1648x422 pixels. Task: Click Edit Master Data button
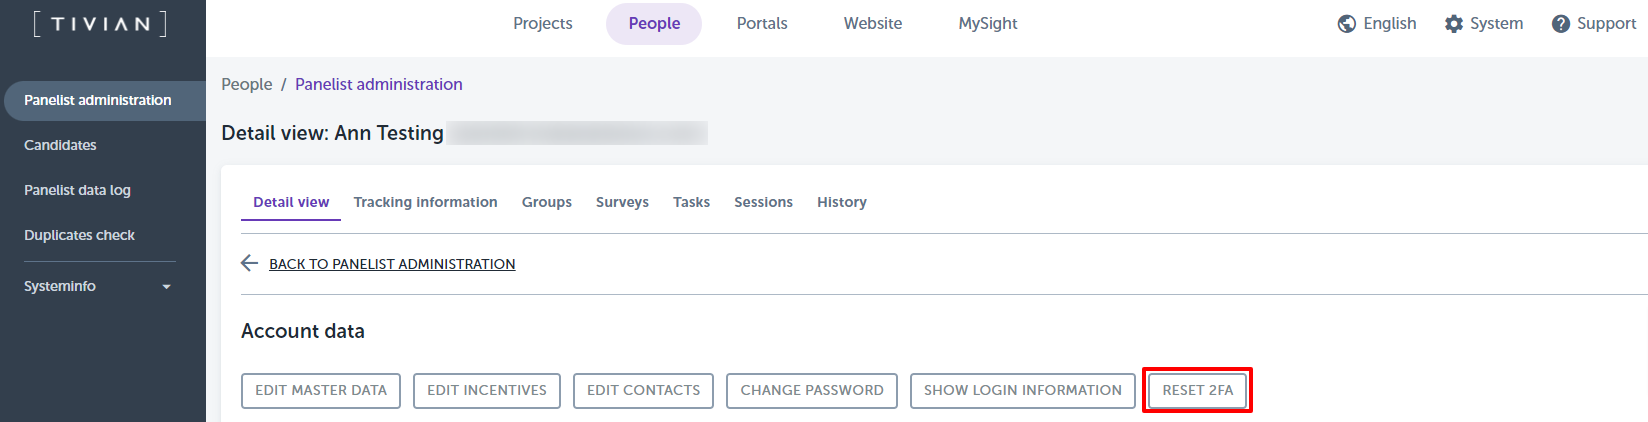click(x=321, y=390)
